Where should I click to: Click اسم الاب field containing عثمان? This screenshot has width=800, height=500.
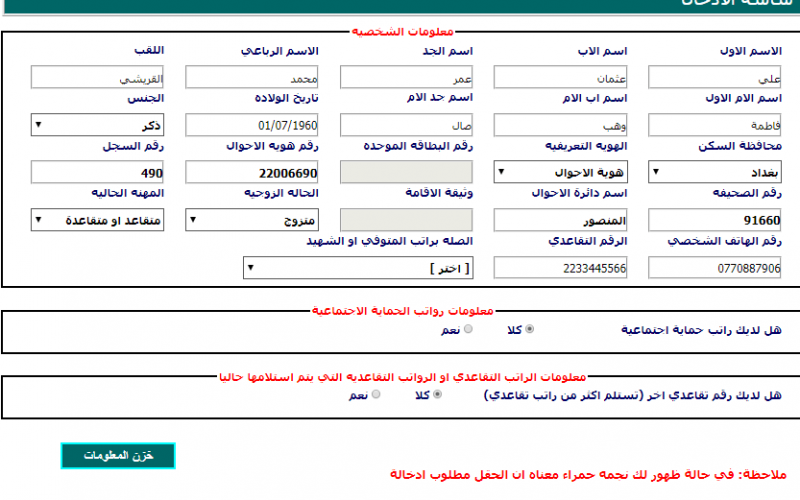560,78
